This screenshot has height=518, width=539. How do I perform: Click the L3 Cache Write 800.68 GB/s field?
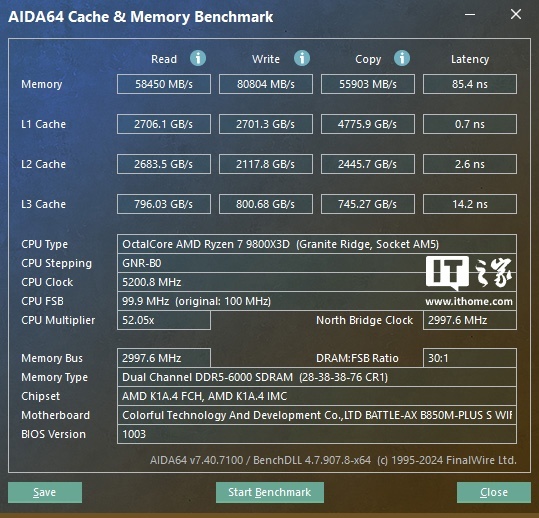[266, 204]
